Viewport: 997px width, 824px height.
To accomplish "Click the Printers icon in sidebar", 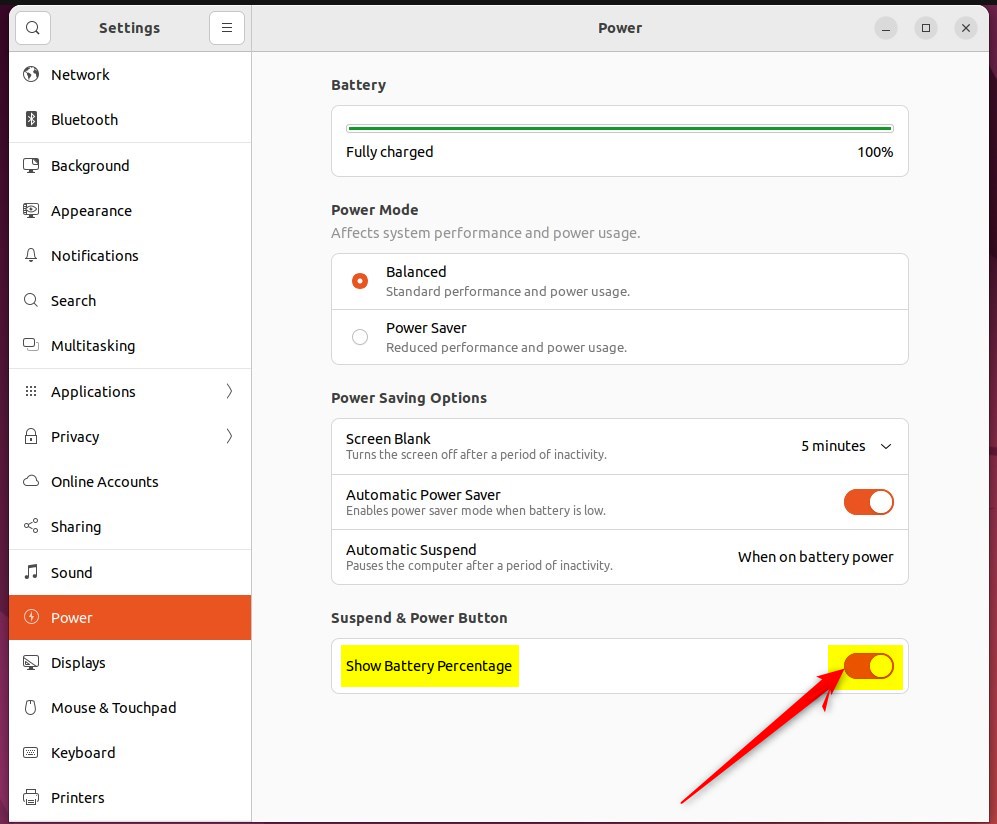I will pyautogui.click(x=31, y=797).
